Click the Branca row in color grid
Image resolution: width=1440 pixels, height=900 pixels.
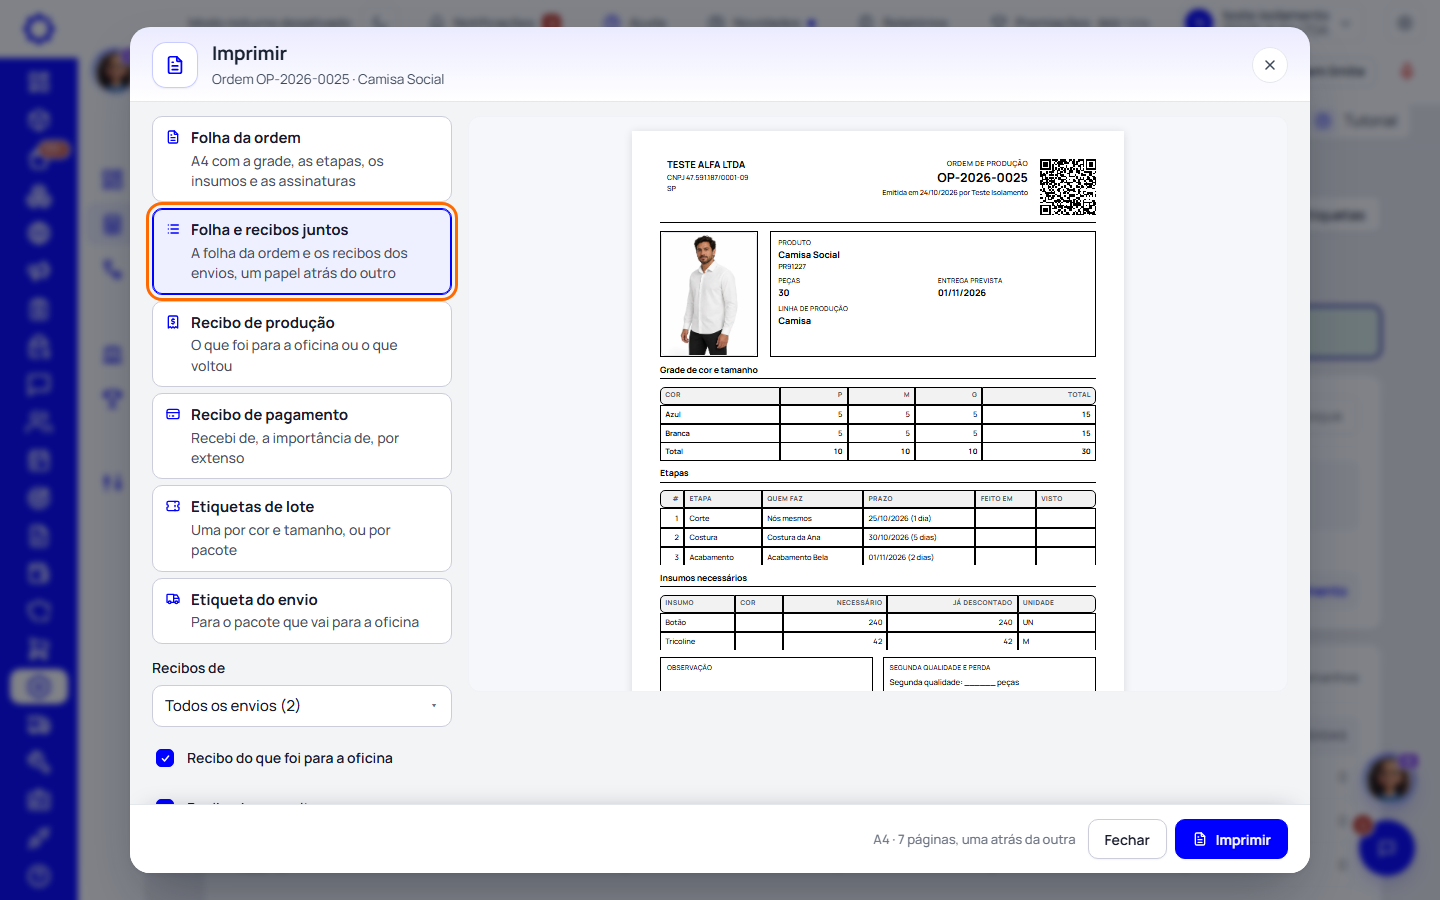point(877,433)
